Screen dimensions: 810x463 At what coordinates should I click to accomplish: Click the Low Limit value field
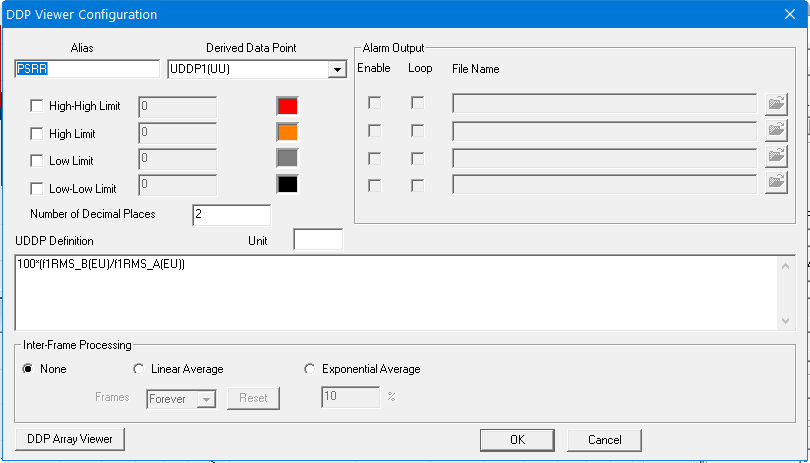pos(178,159)
